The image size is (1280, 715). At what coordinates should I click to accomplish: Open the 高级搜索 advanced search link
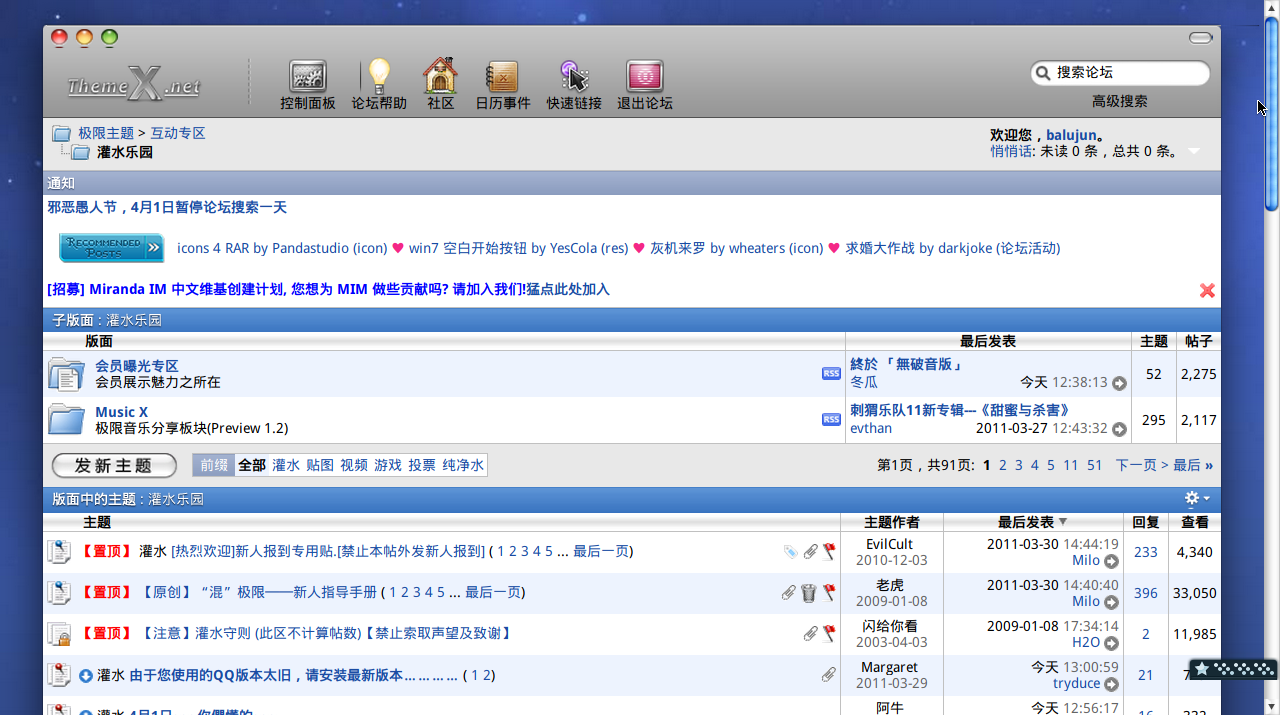[x=1119, y=101]
